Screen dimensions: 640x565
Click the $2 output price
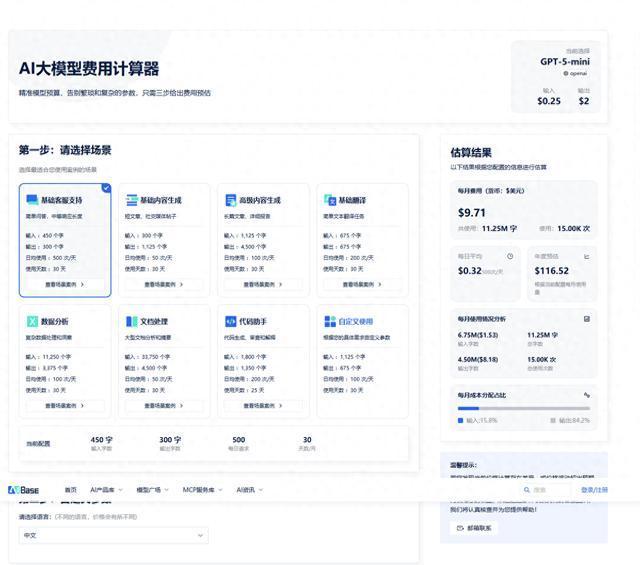tap(584, 101)
